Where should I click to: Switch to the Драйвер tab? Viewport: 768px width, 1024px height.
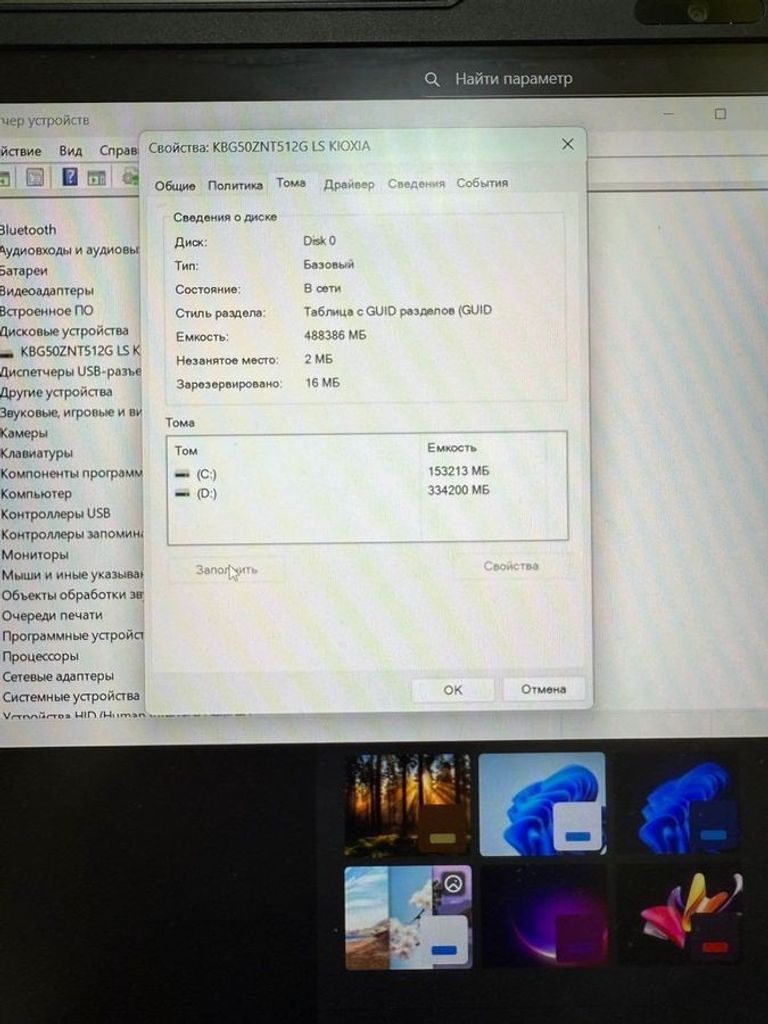[349, 184]
